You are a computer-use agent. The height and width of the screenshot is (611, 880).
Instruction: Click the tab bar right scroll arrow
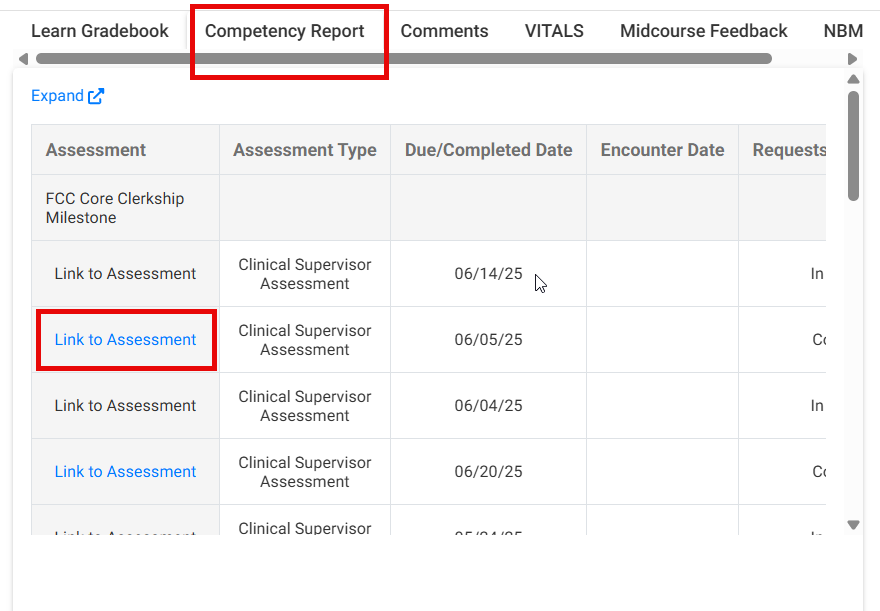tap(852, 59)
